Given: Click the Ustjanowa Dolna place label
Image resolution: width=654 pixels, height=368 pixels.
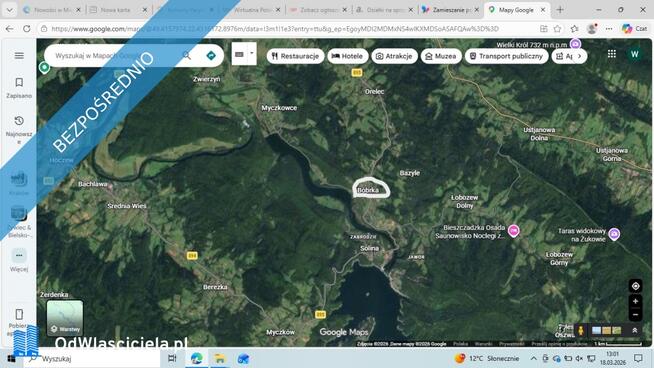Looking at the screenshot, I should click(x=539, y=134).
